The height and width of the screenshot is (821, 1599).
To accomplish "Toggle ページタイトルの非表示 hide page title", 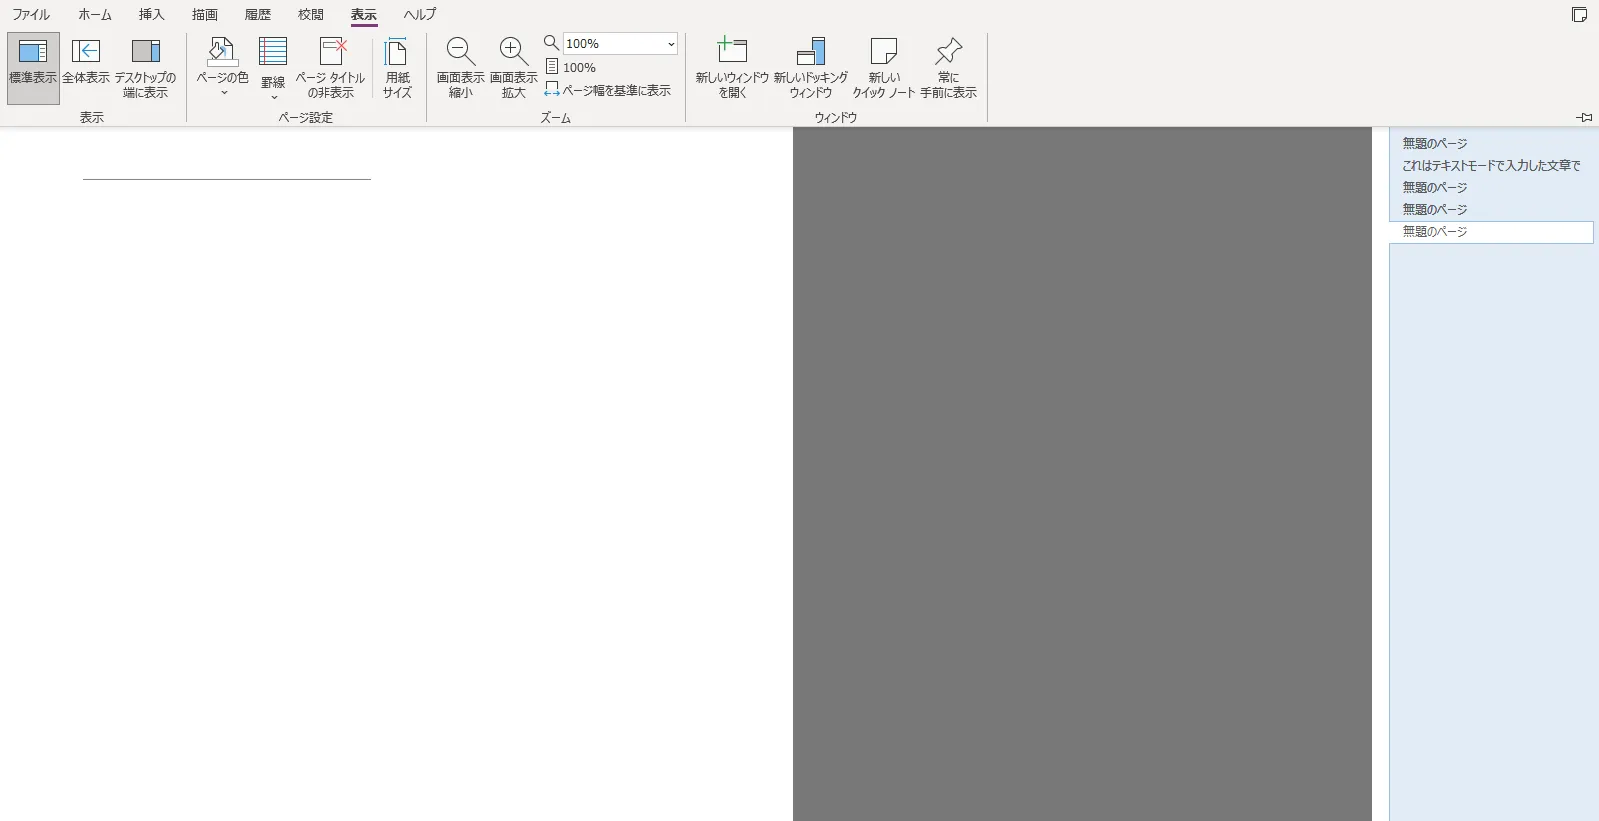I will [x=330, y=67].
